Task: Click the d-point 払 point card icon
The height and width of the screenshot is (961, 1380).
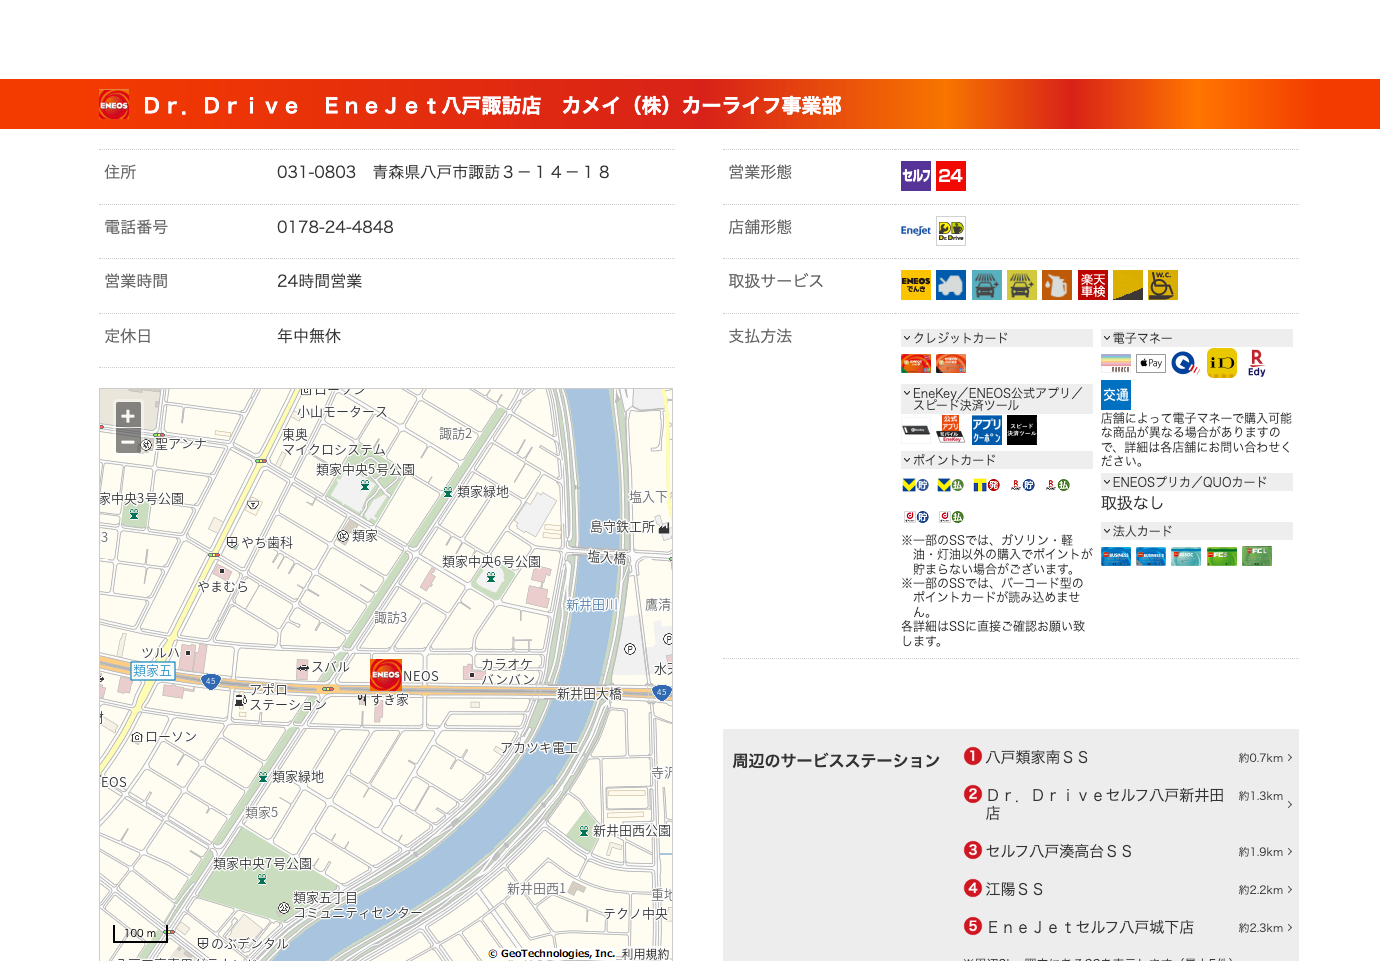Action: pos(950,517)
